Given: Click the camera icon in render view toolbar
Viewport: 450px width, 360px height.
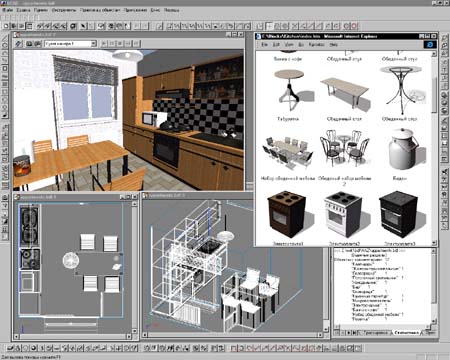Looking at the screenshot, I should [29, 43].
